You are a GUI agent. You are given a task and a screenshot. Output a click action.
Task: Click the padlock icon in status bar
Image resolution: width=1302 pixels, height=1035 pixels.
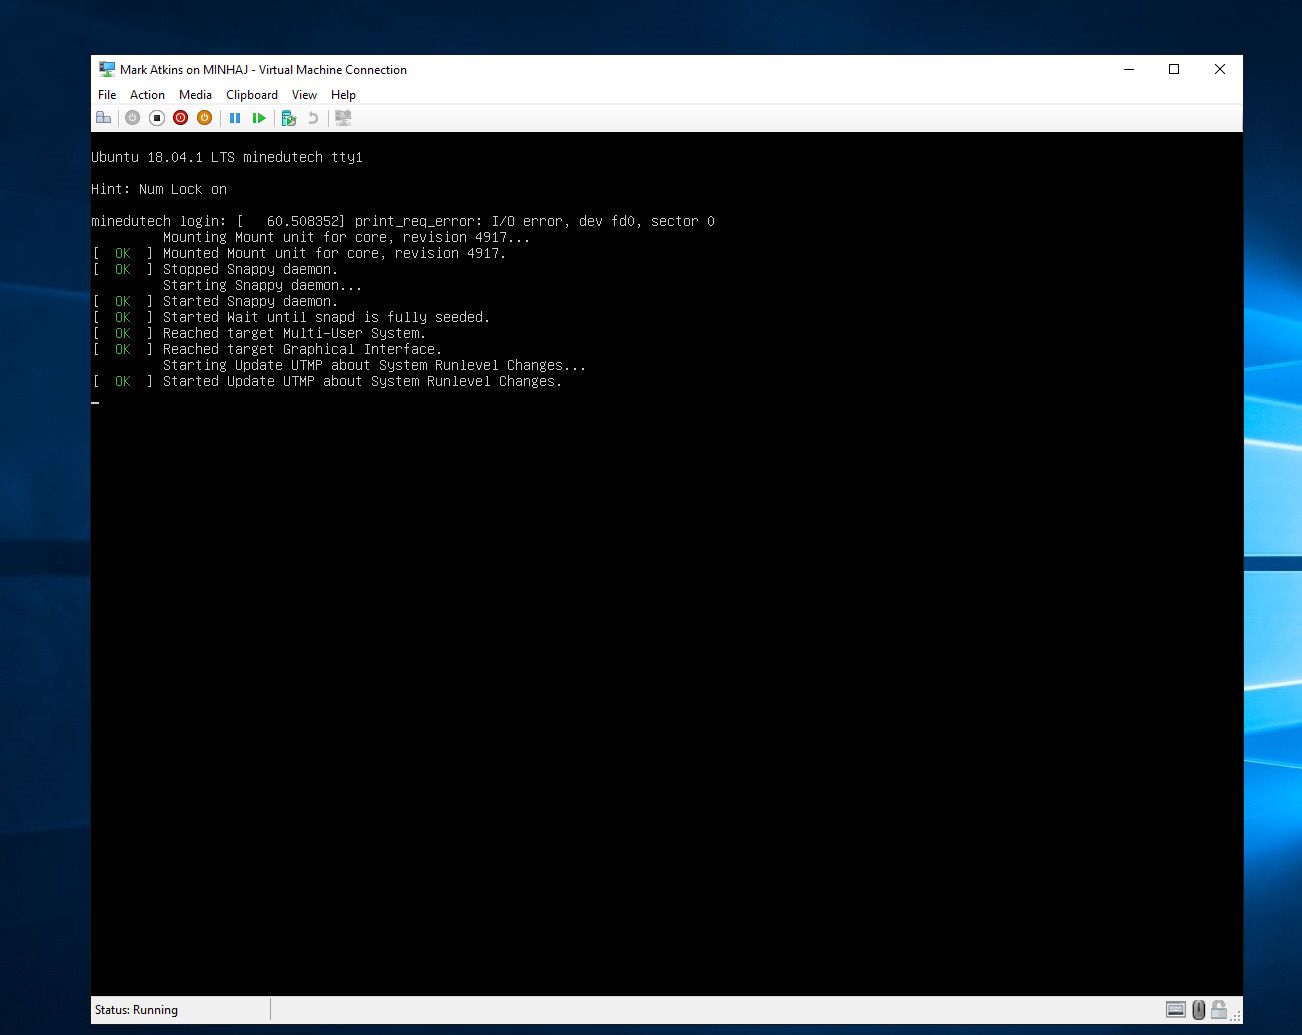tap(1218, 1010)
